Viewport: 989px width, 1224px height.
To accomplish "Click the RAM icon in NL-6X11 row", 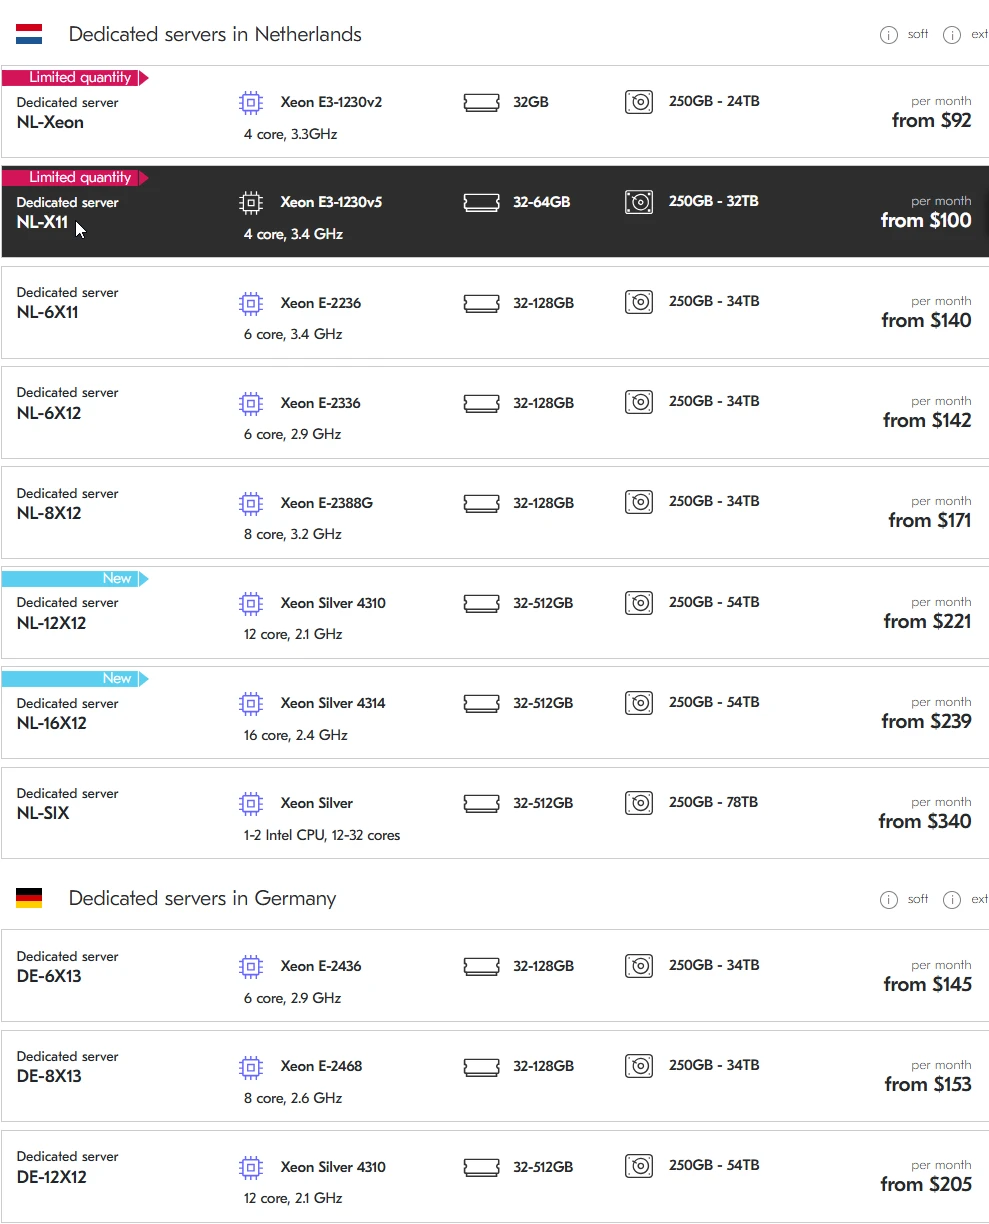I will [x=482, y=302].
